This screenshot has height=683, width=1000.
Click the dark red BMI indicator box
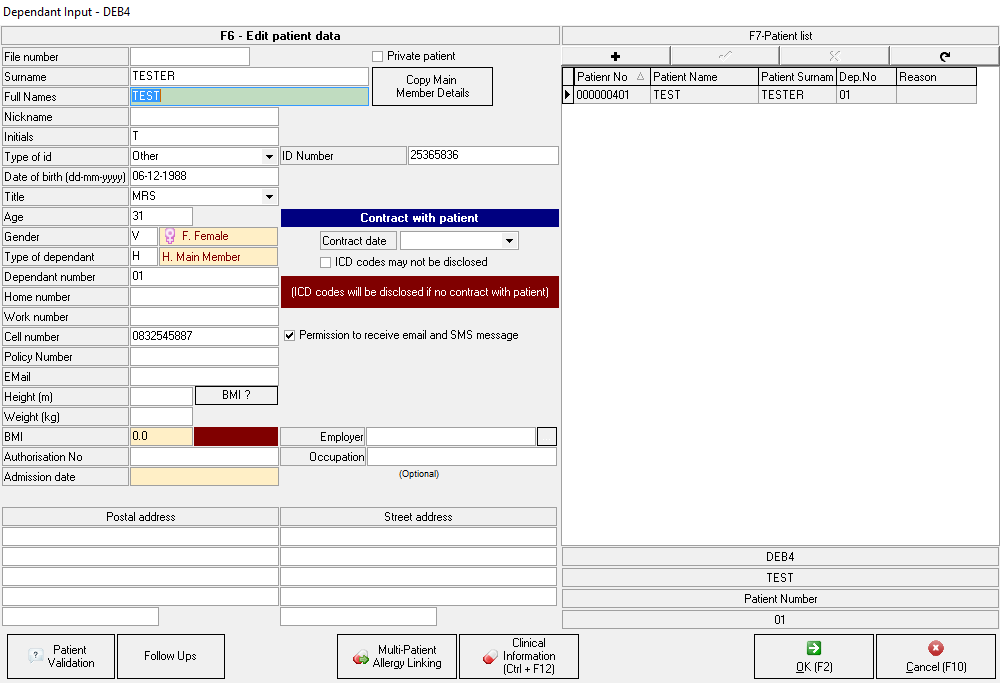(235, 437)
